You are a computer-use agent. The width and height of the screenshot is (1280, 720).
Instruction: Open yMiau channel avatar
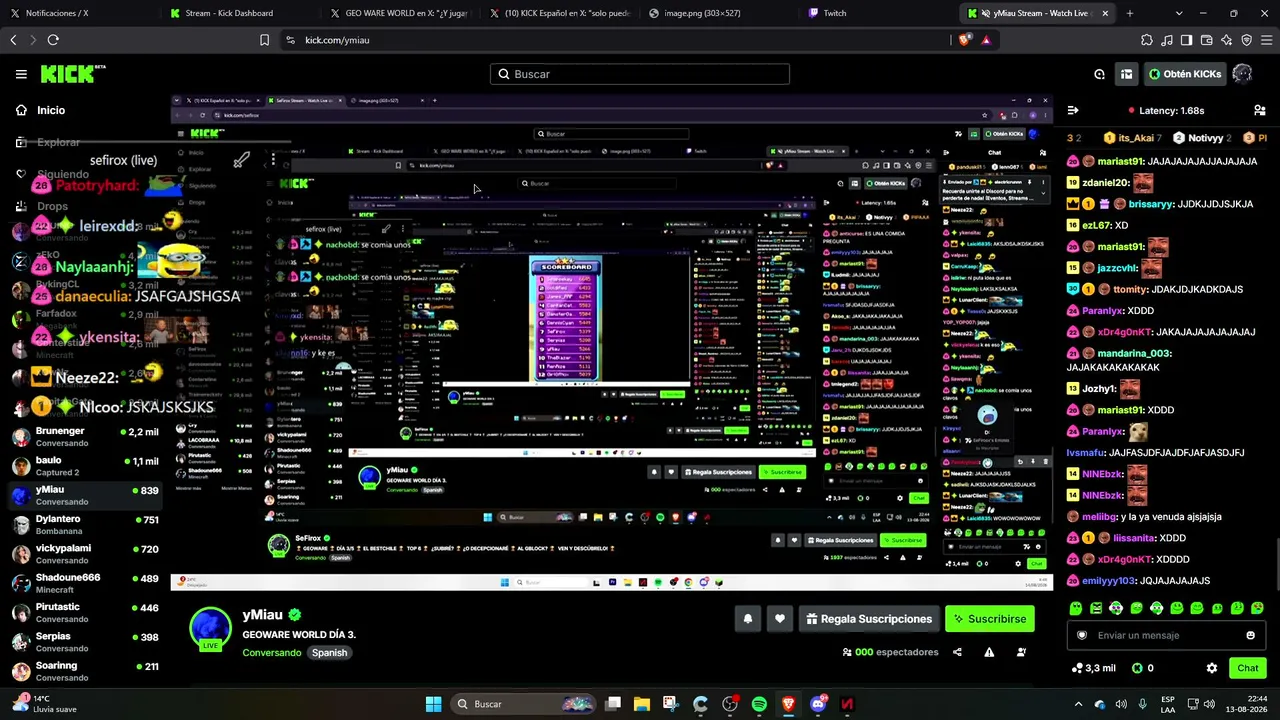pos(210,628)
